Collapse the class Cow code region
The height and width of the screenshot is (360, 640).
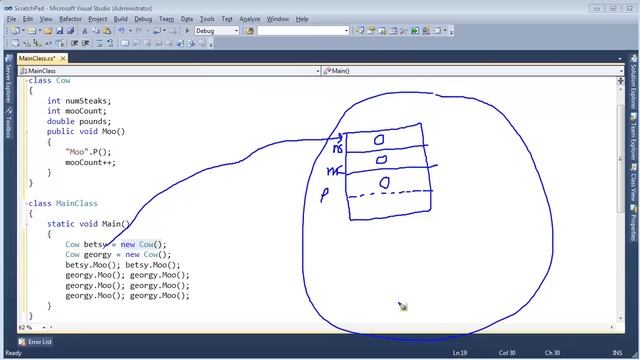pyautogui.click(x=27, y=80)
